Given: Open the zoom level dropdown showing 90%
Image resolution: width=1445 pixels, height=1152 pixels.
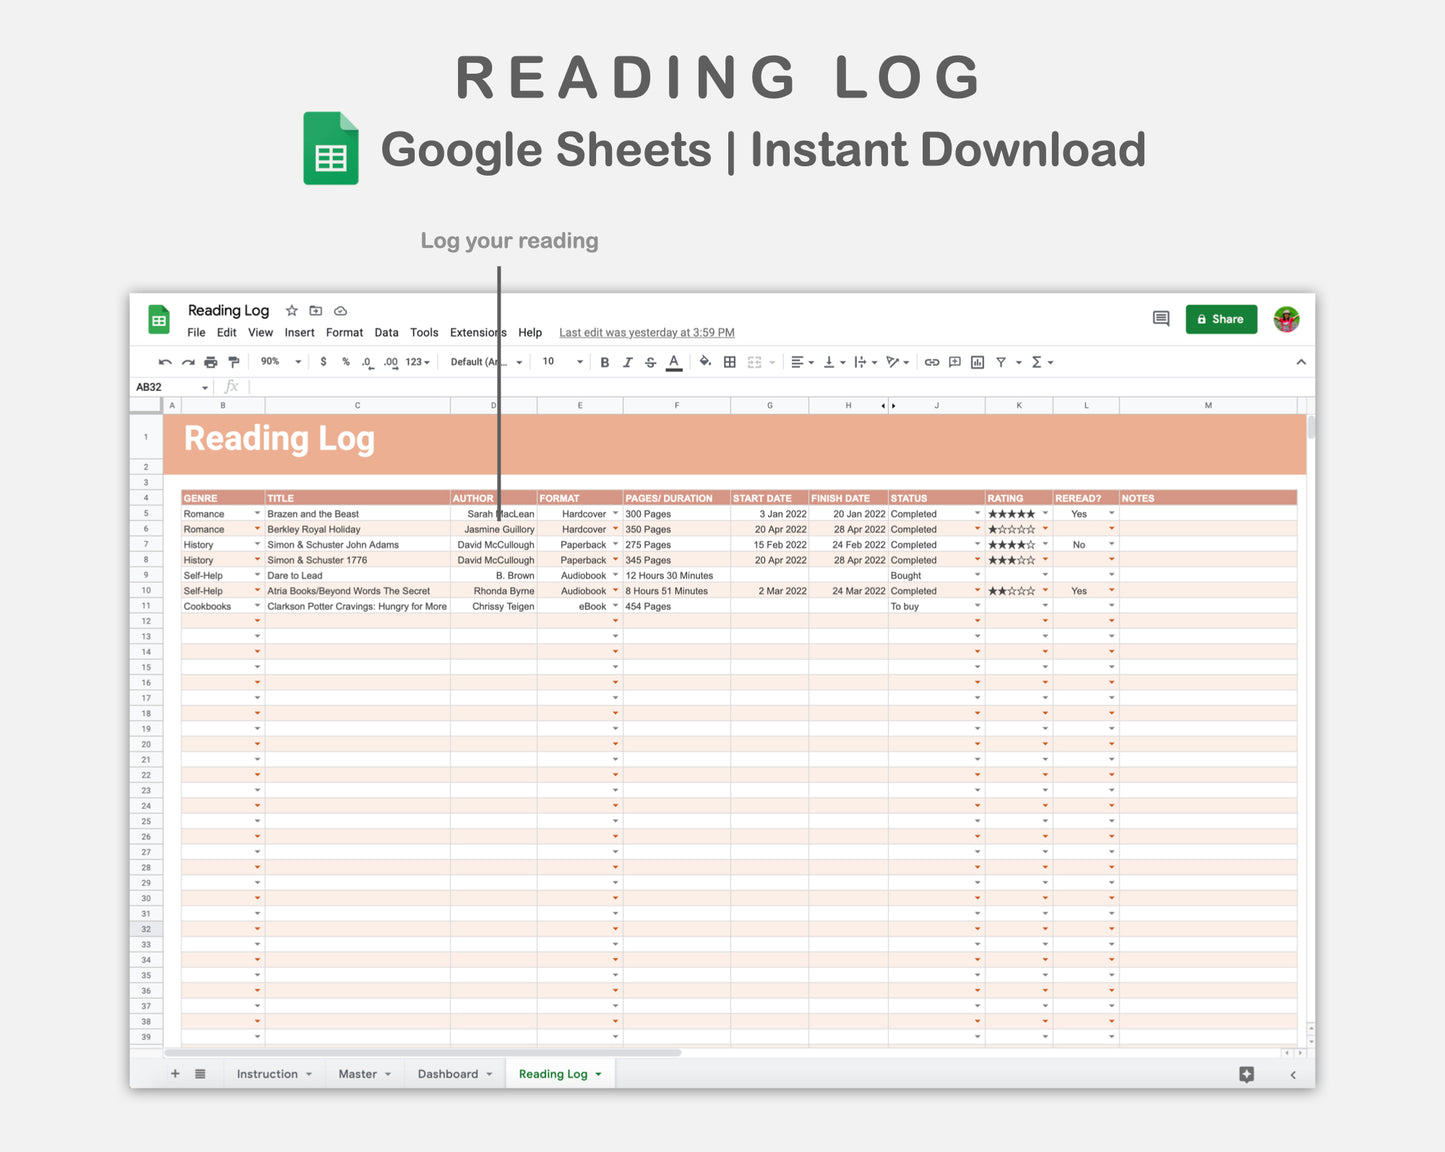Looking at the screenshot, I should [x=278, y=362].
